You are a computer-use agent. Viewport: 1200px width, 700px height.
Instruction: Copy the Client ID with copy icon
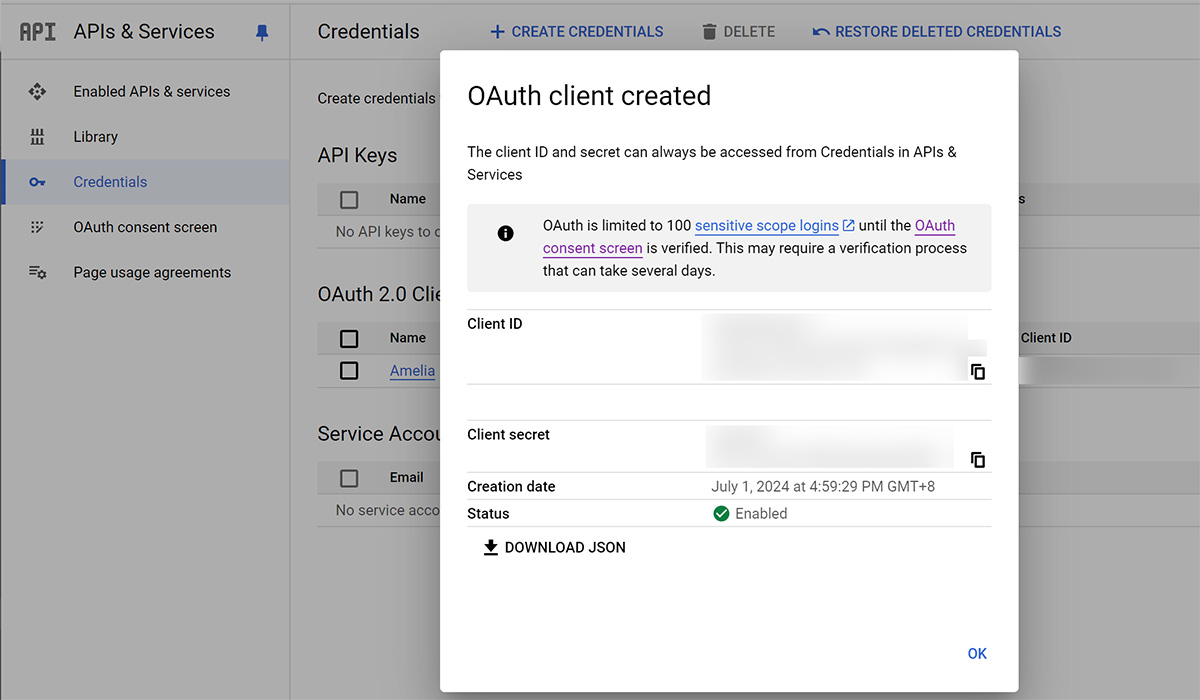click(977, 371)
